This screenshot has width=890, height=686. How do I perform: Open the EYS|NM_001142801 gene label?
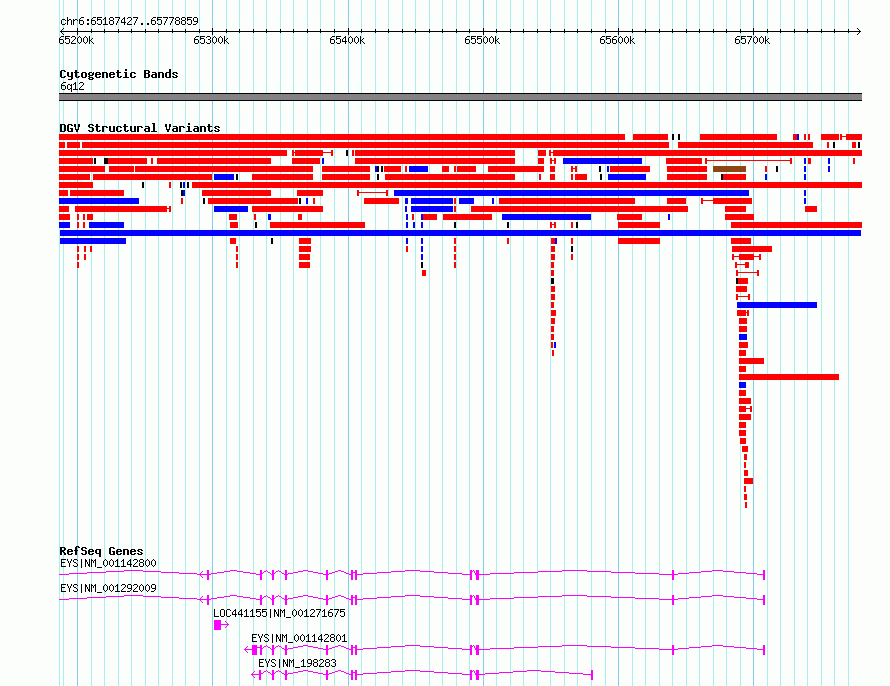pyautogui.click(x=299, y=638)
